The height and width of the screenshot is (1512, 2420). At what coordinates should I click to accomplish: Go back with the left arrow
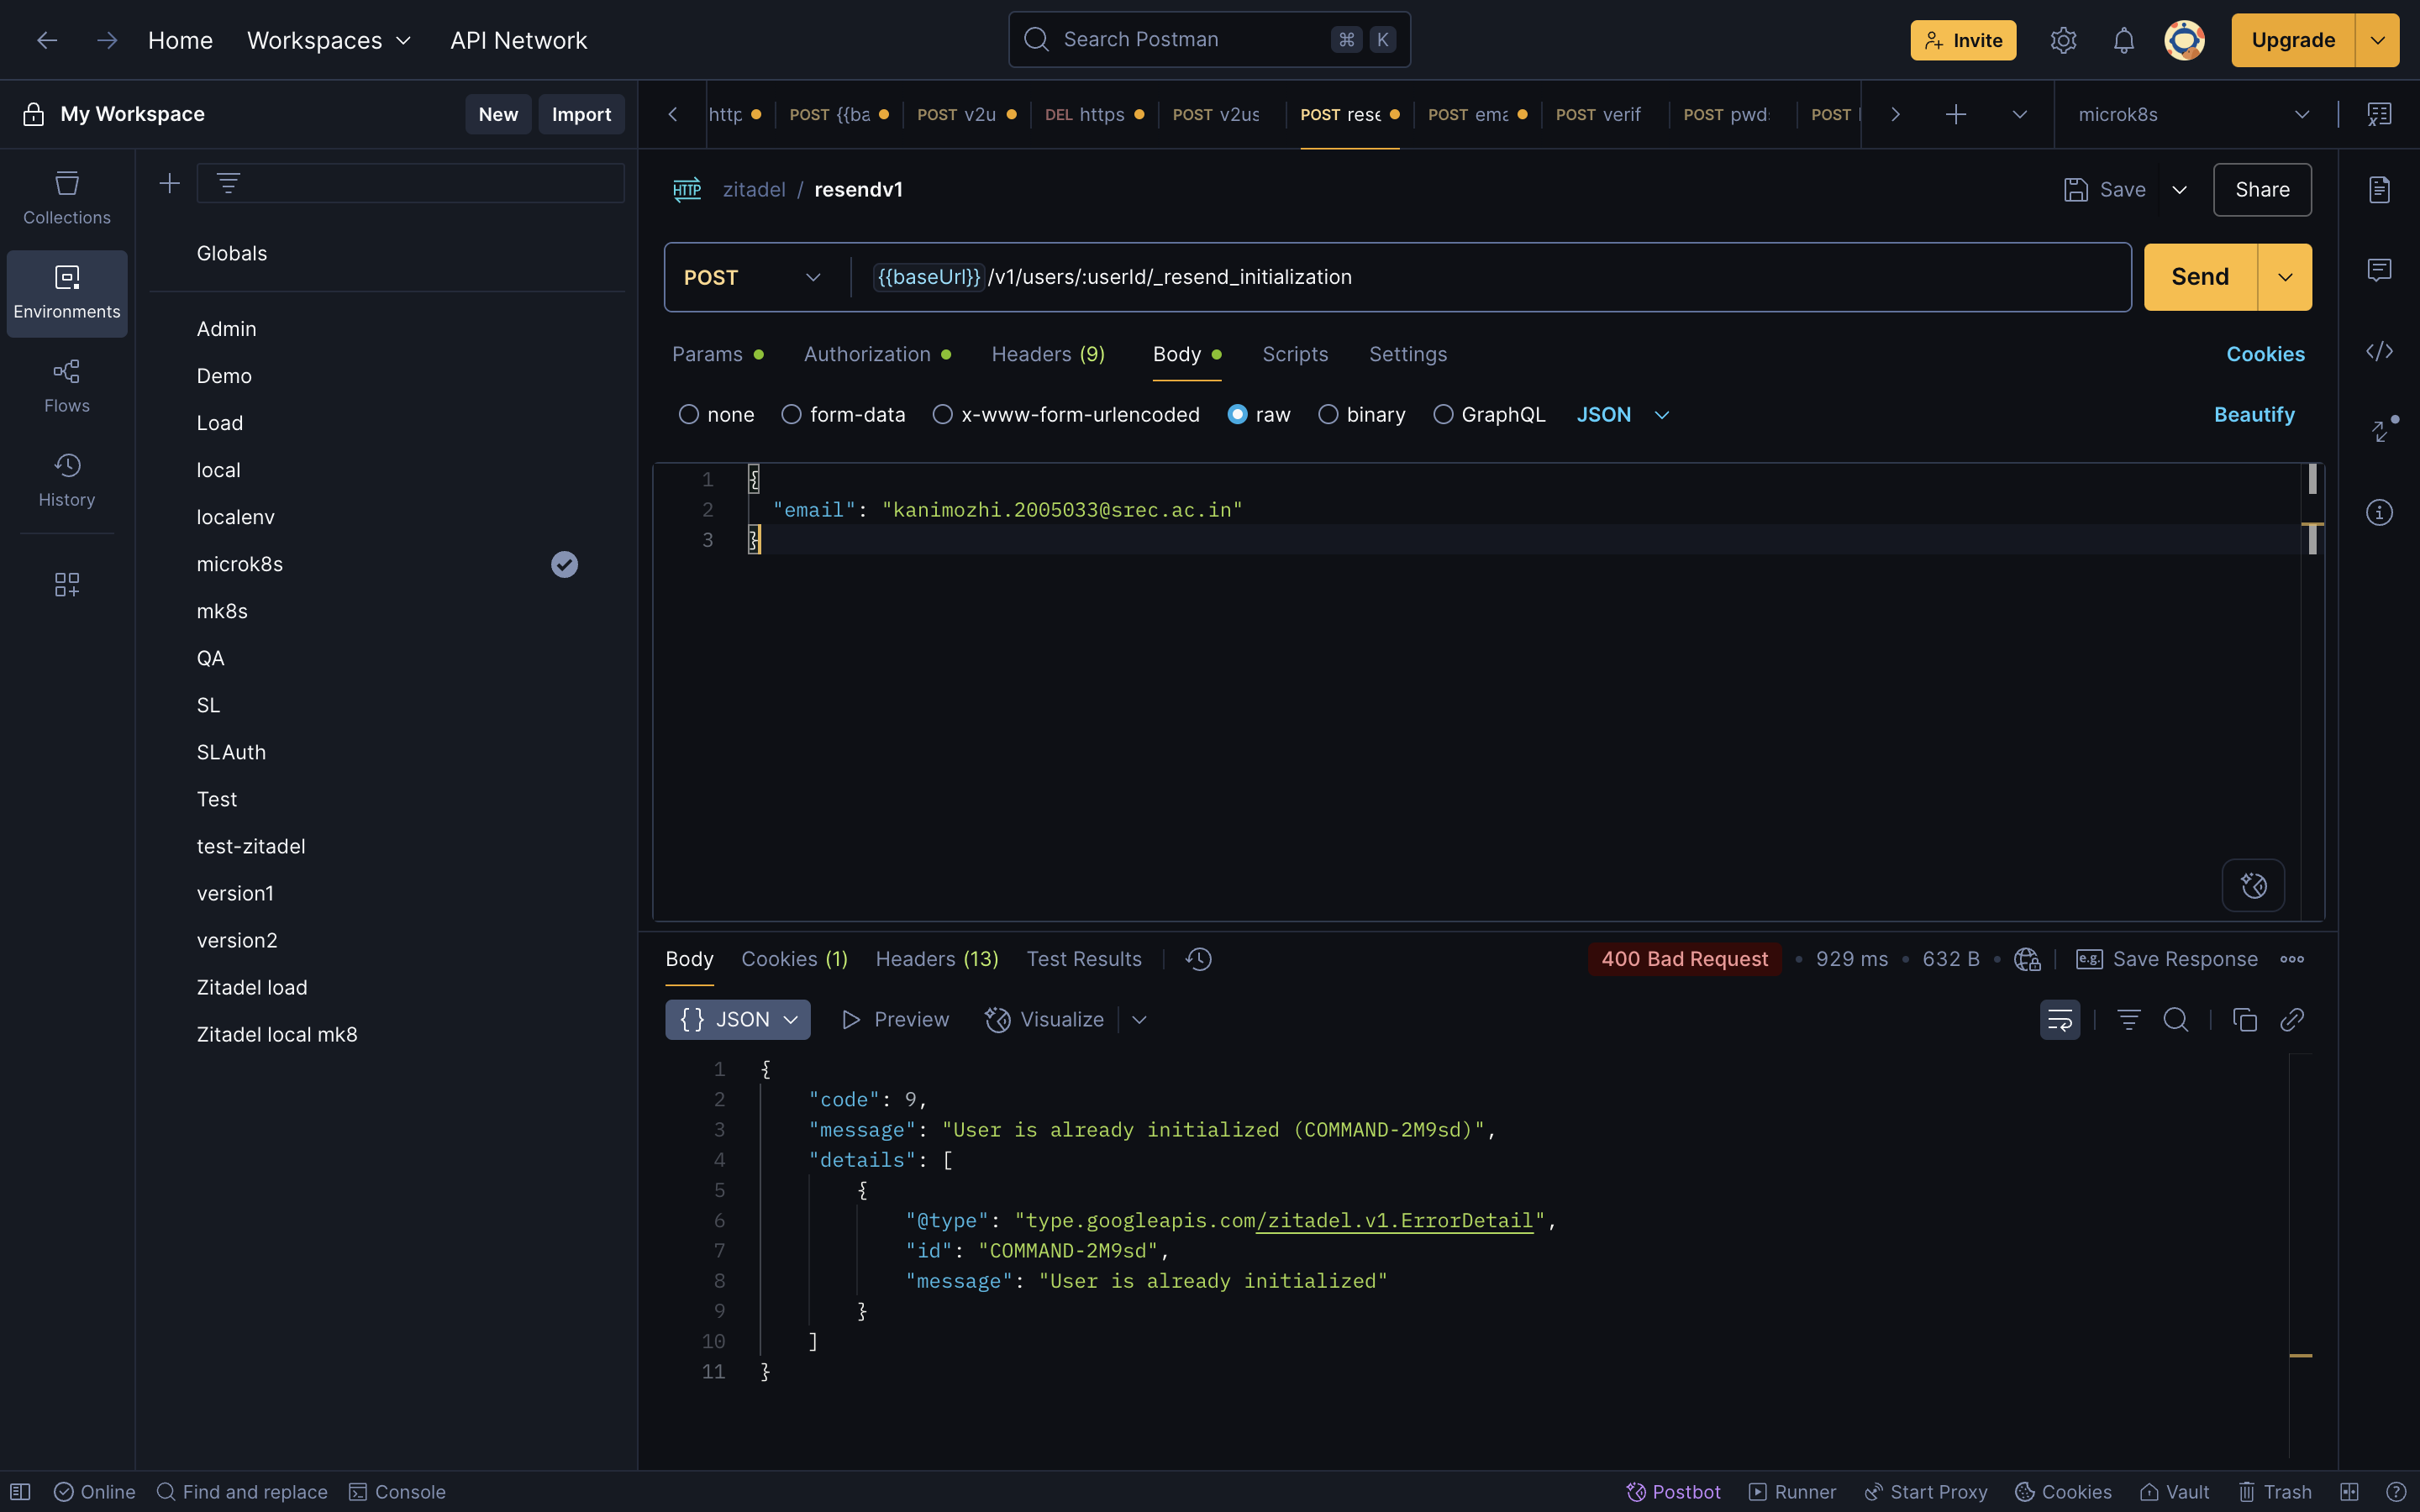pos(47,40)
